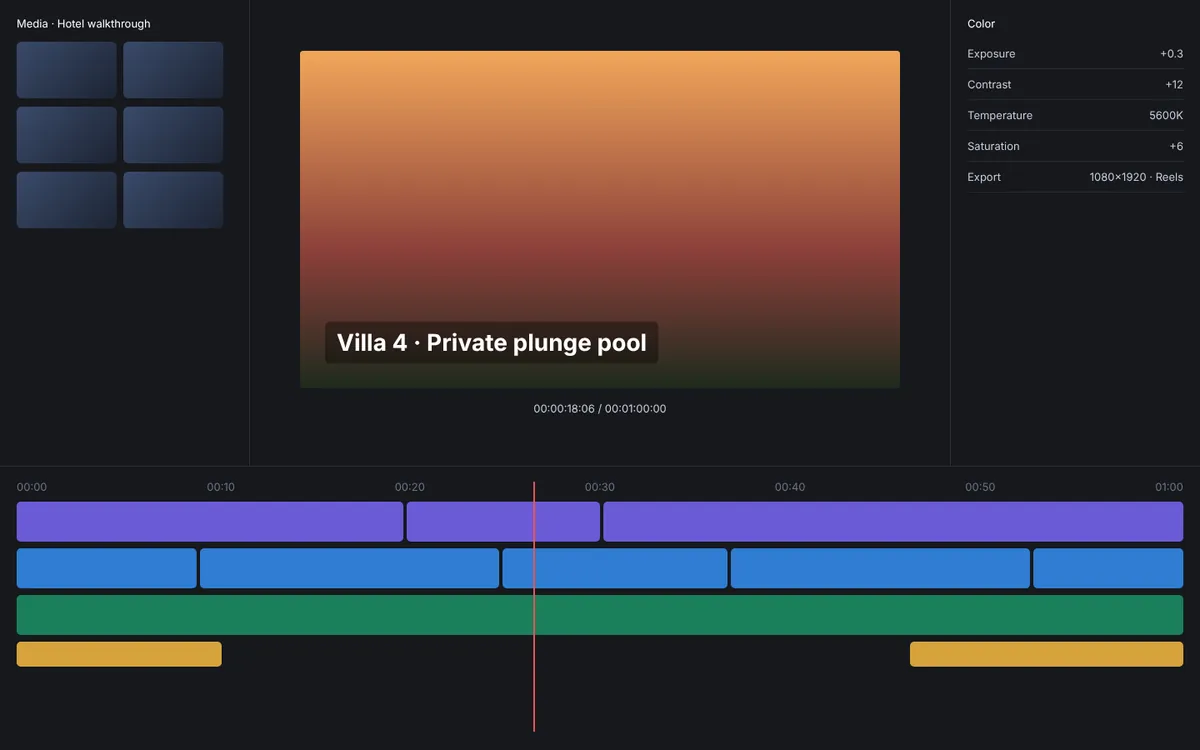The height and width of the screenshot is (750, 1200).
Task: Jump to 00:30 on the timeline ruler
Action: pos(600,487)
